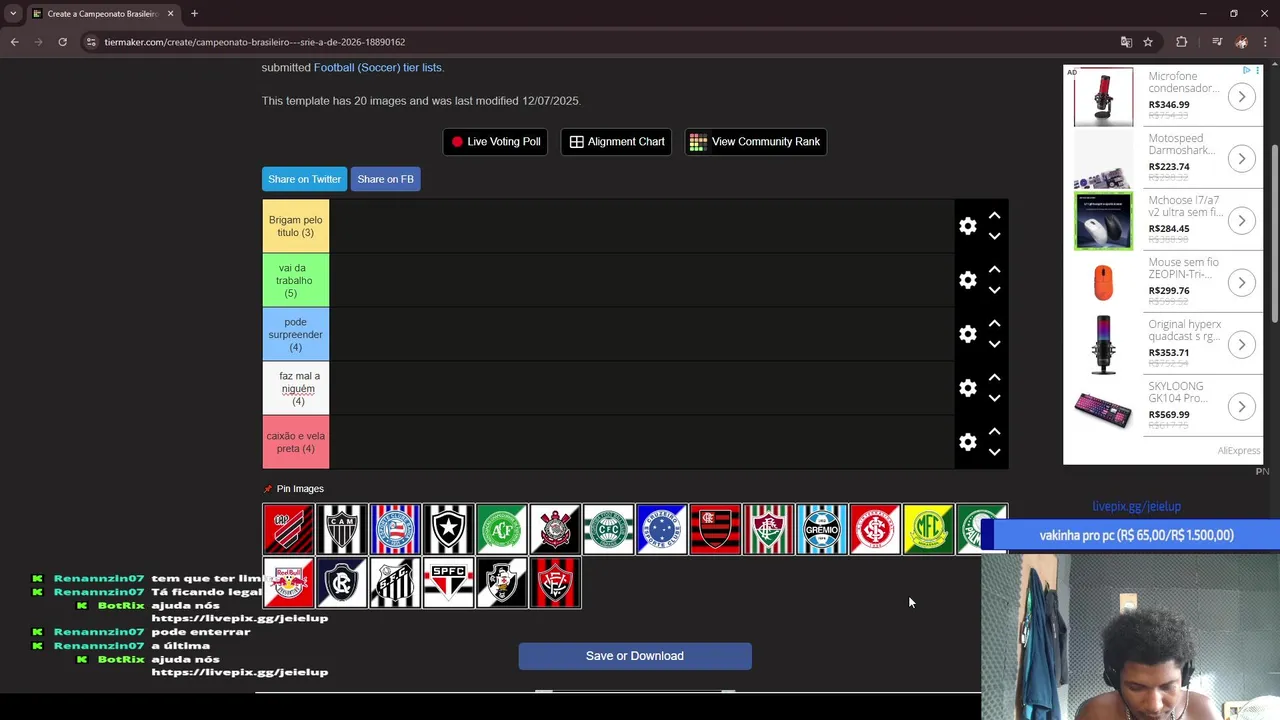Pick the Coritiba CFC crest

pyautogui.click(x=608, y=529)
